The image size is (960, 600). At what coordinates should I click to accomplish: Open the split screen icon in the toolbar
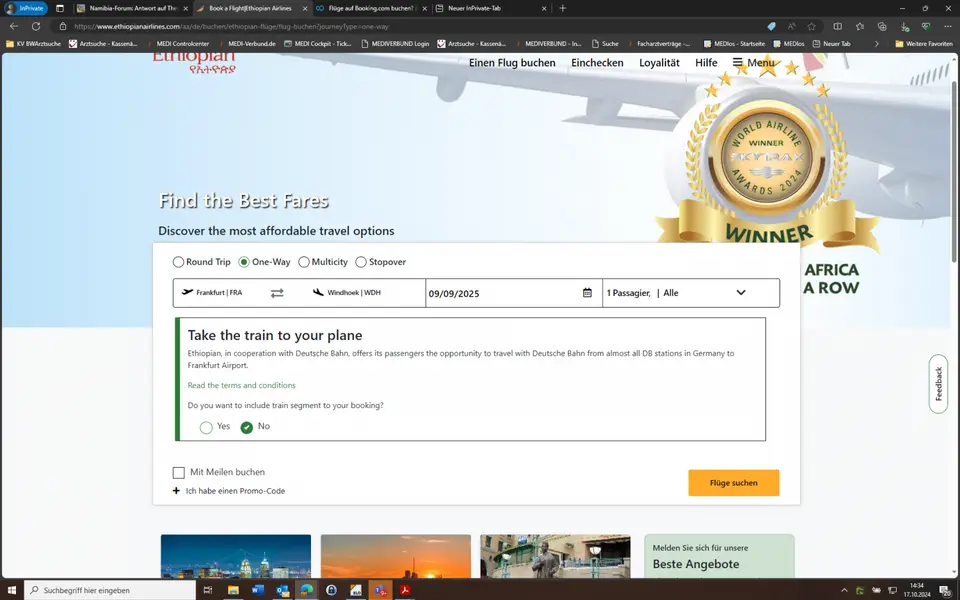coord(838,26)
